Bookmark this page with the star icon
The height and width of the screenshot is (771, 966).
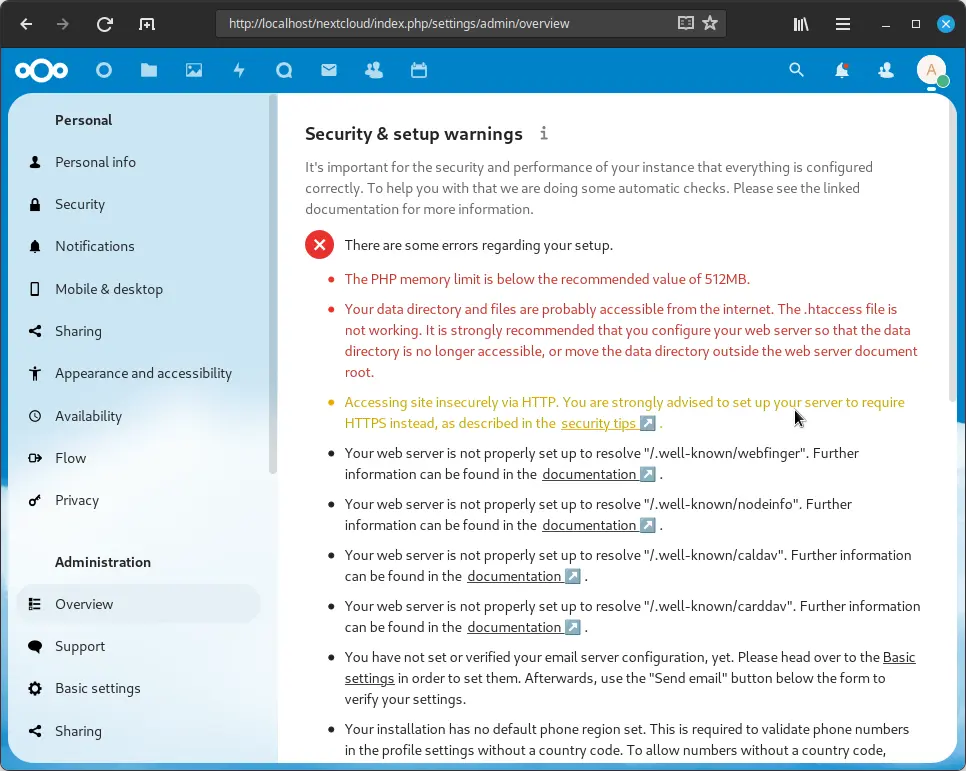point(710,24)
